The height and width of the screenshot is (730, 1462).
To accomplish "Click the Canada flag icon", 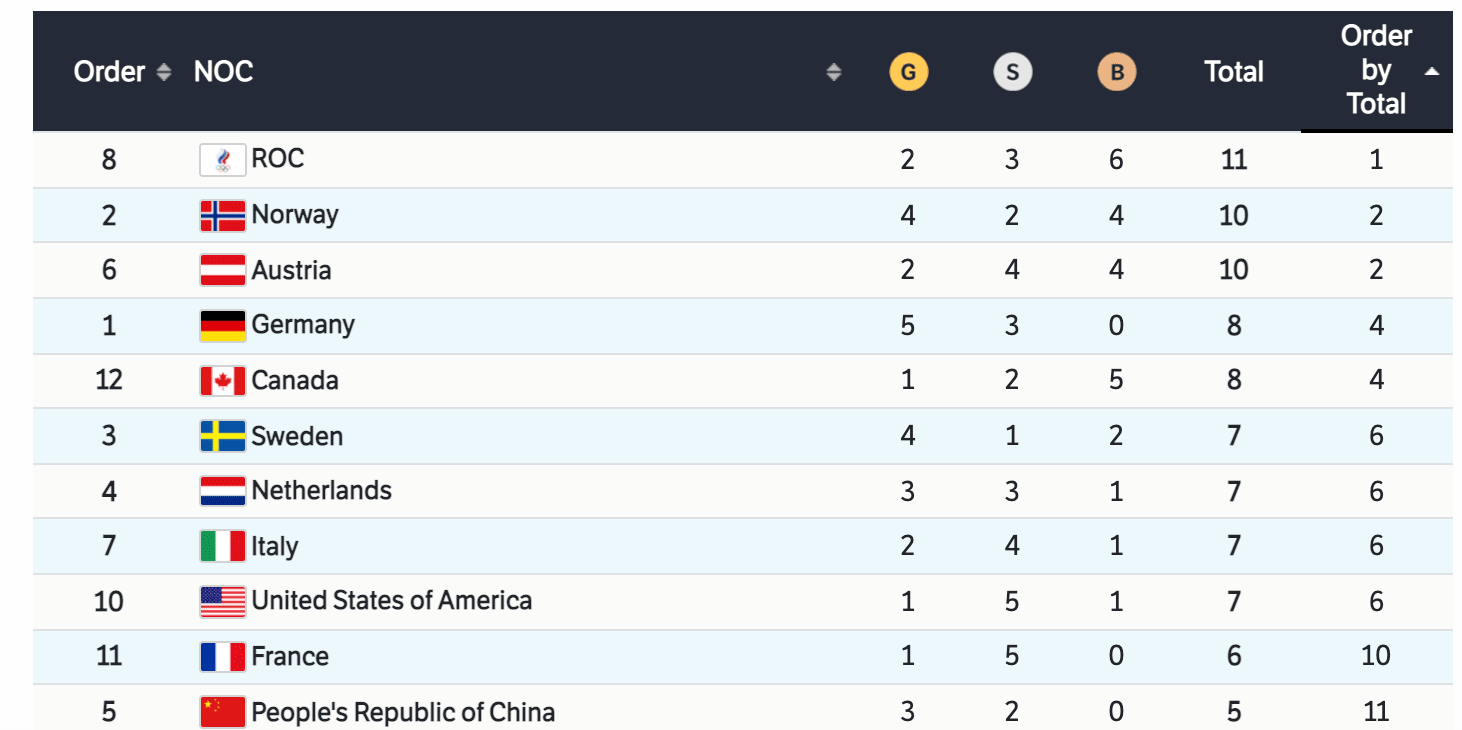I will [222, 381].
